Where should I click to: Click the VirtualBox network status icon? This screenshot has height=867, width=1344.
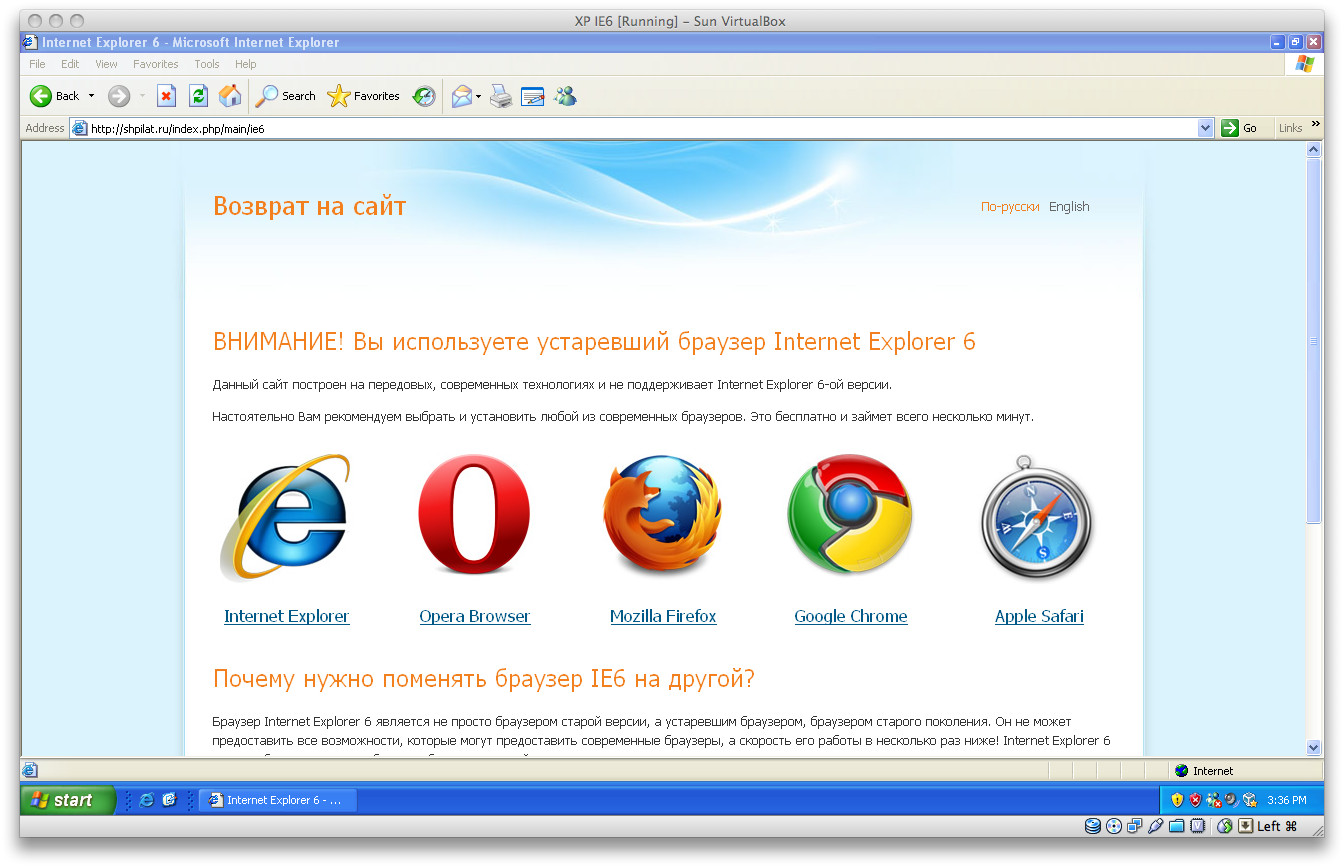point(1134,826)
